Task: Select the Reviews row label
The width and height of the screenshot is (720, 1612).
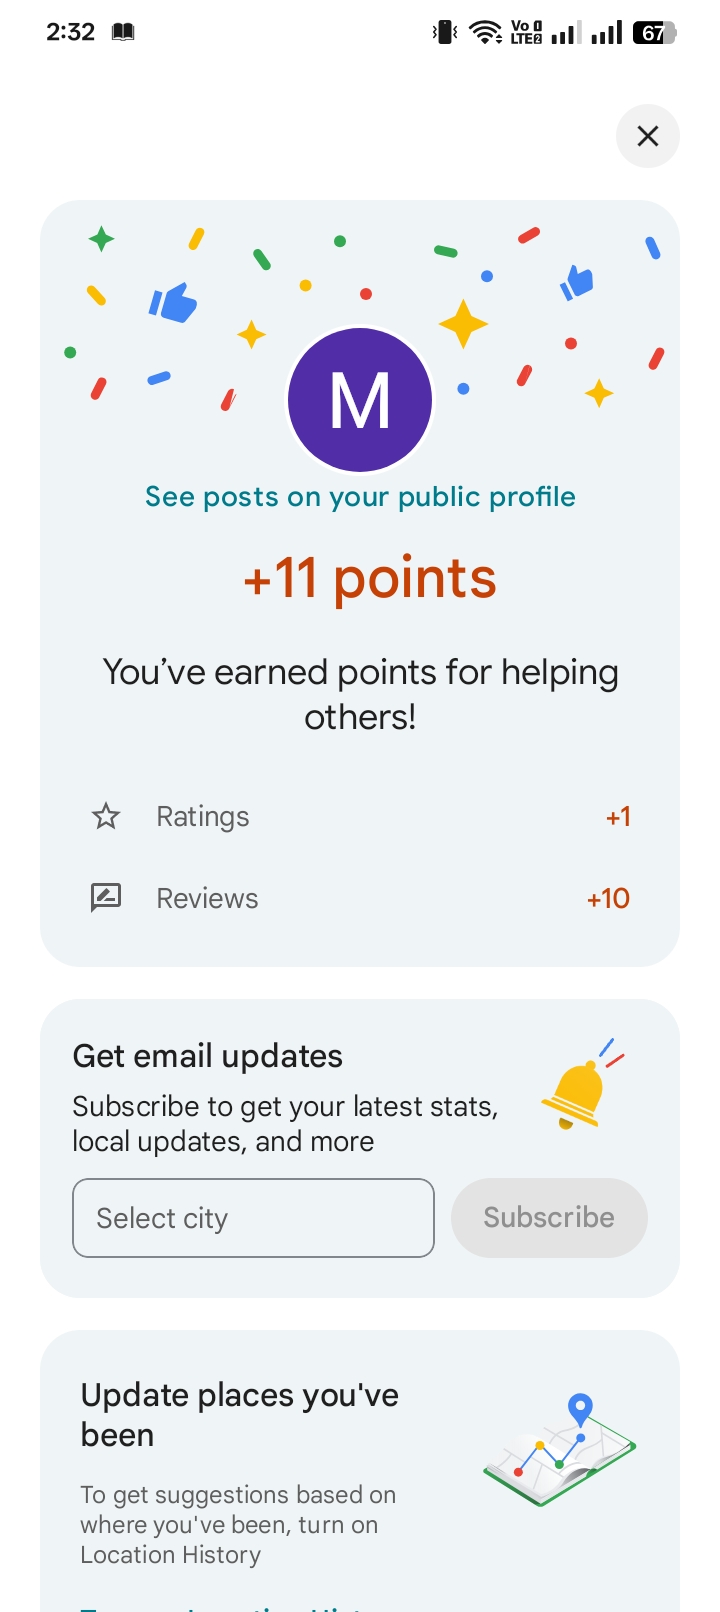Action: click(207, 898)
